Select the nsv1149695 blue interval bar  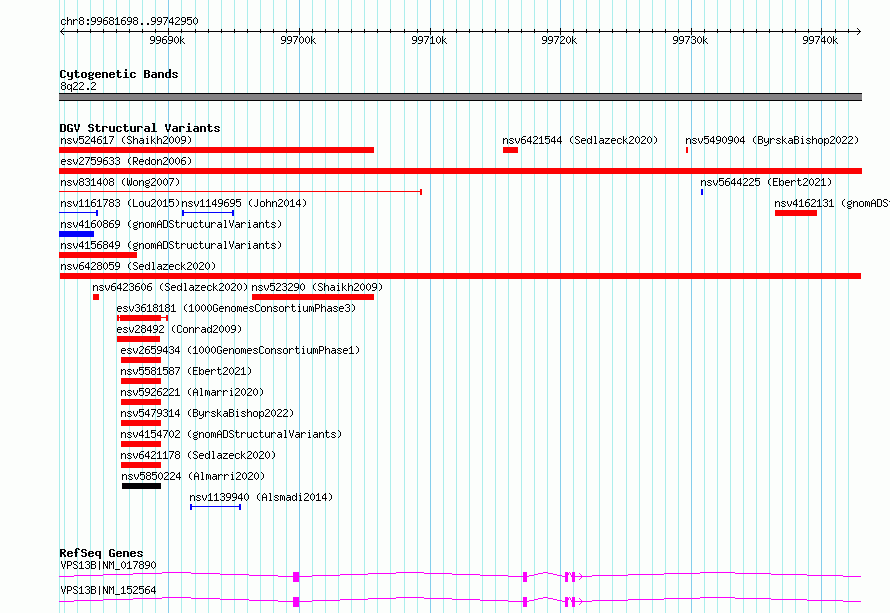[x=208, y=213]
